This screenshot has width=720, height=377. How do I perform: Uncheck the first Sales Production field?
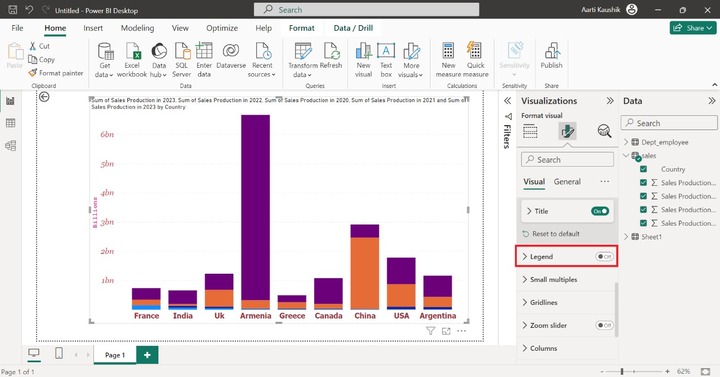click(x=643, y=182)
